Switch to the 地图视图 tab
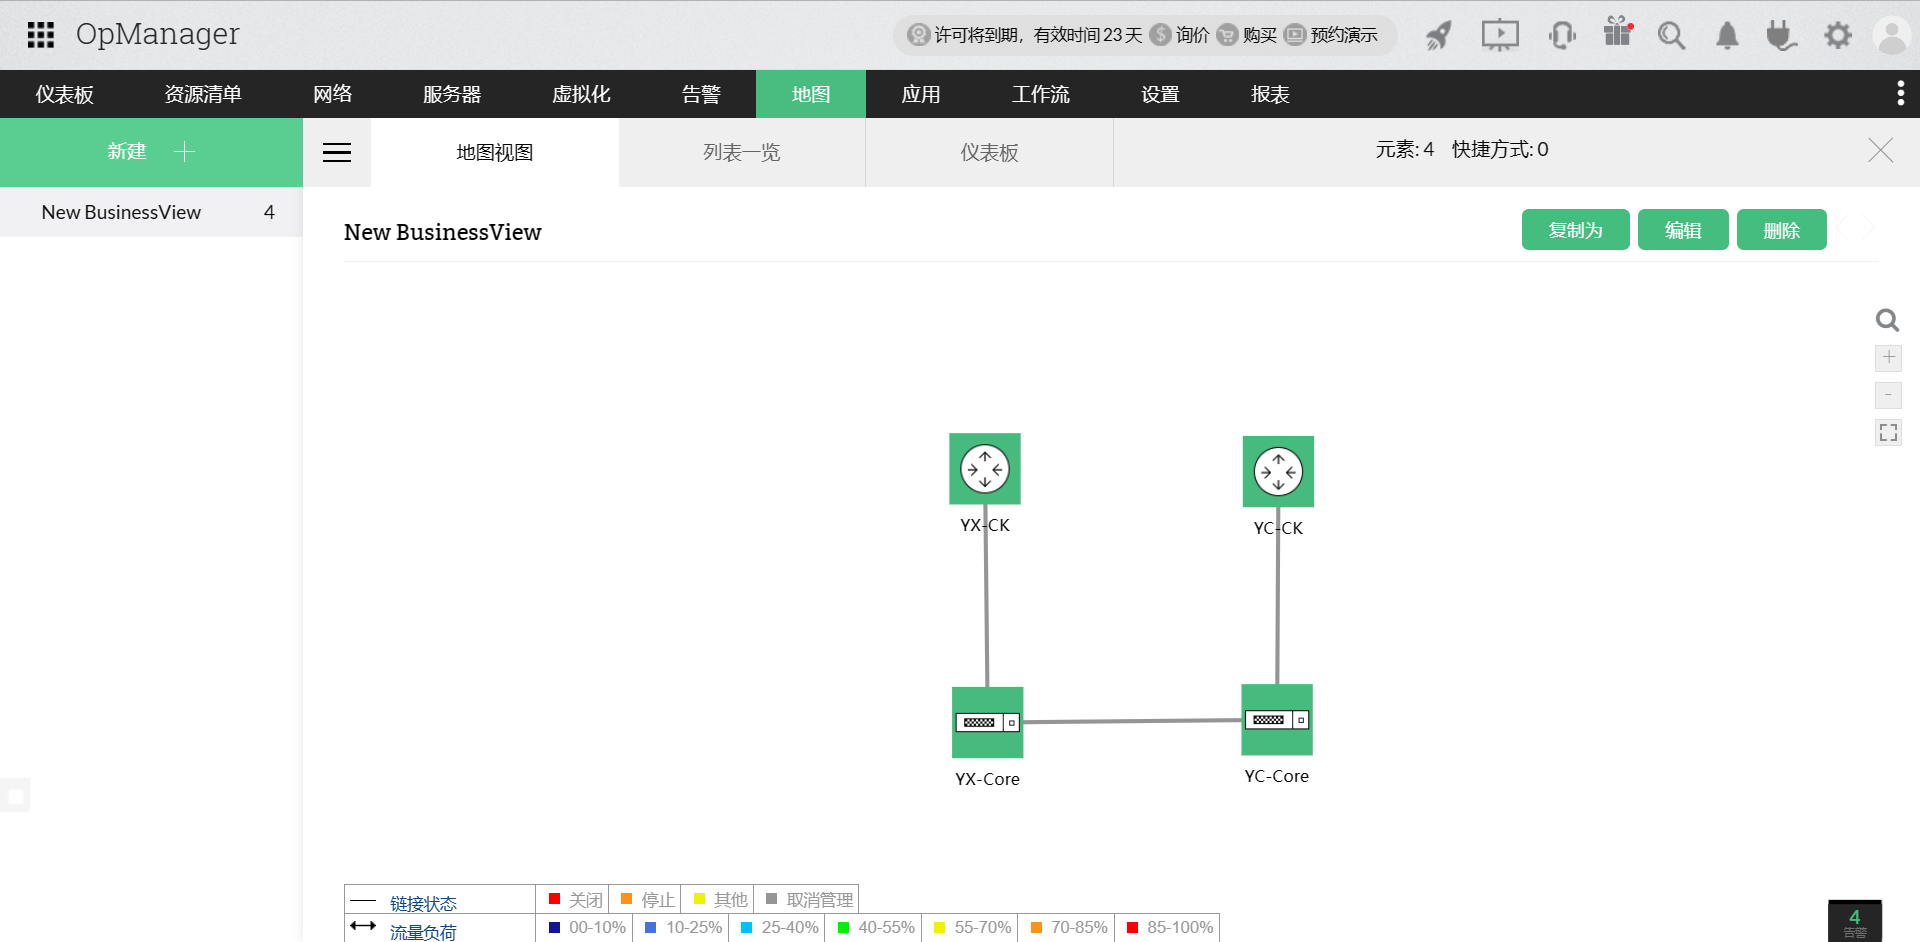Screen dimensions: 1920x942 point(495,153)
